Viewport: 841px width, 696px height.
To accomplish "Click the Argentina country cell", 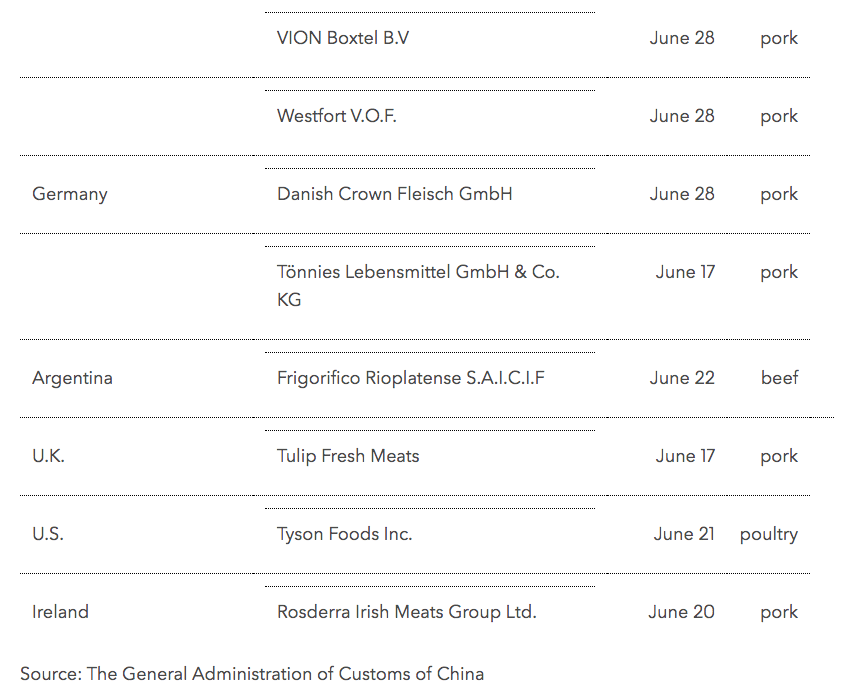I will [72, 378].
